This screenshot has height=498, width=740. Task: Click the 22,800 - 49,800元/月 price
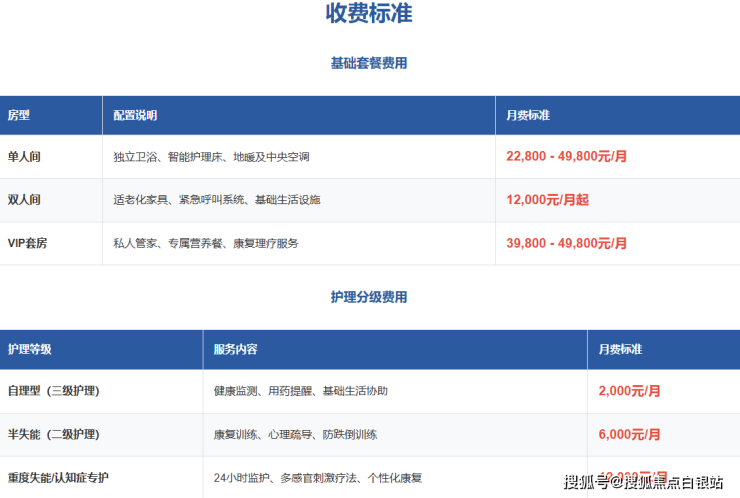(567, 157)
